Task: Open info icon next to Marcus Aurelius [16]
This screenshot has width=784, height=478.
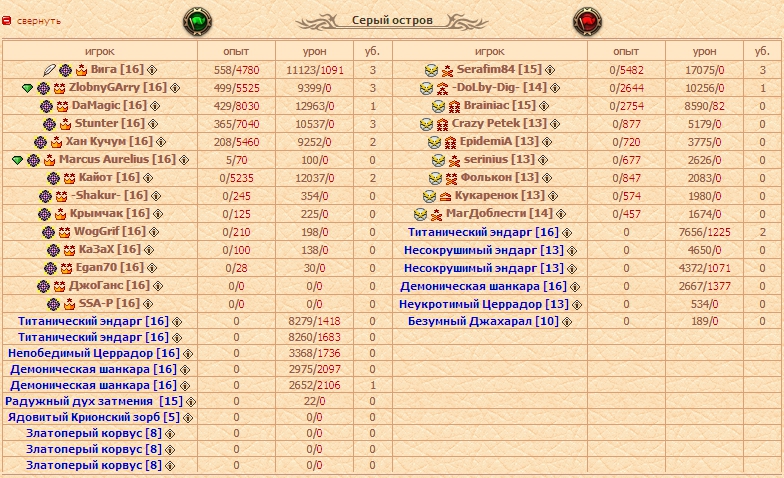Action: [184, 160]
